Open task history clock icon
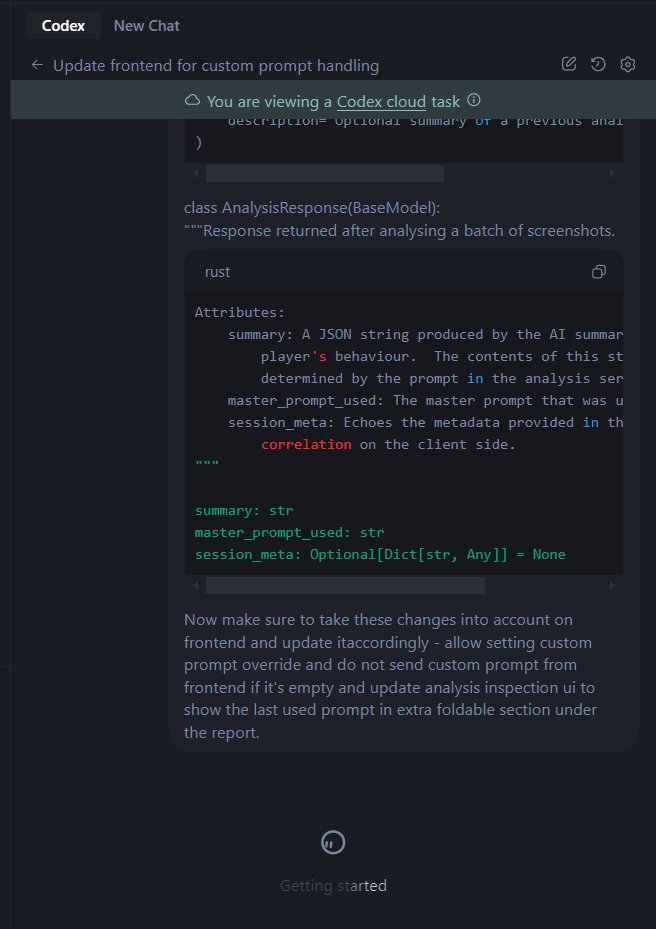Screen dimensions: 656x929 click(598, 64)
